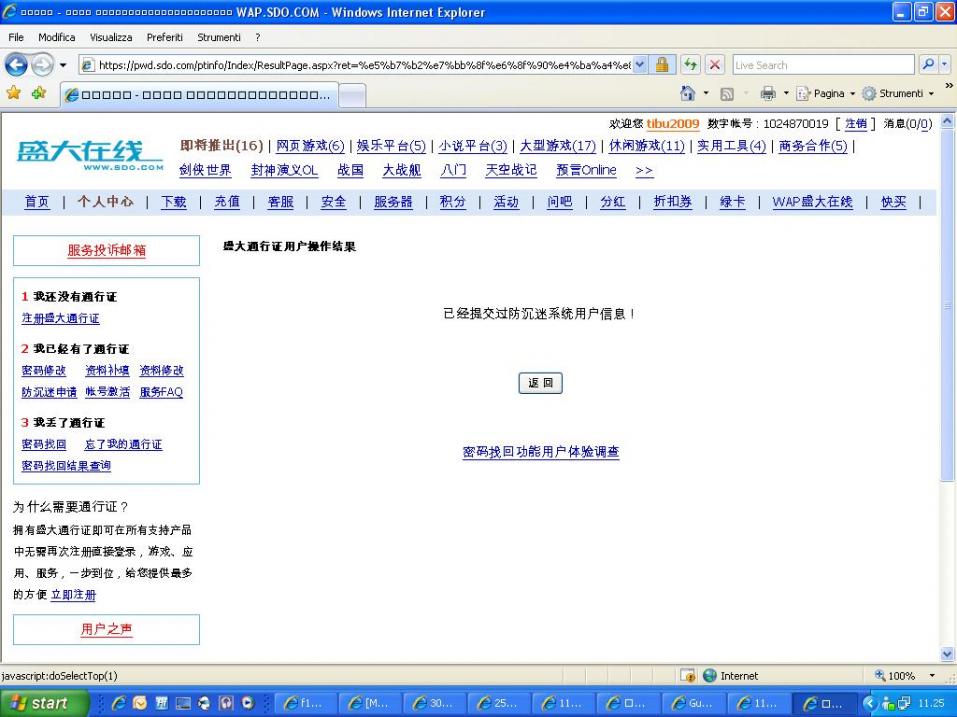Open the 大型游戏(17) category link

click(x=558, y=146)
